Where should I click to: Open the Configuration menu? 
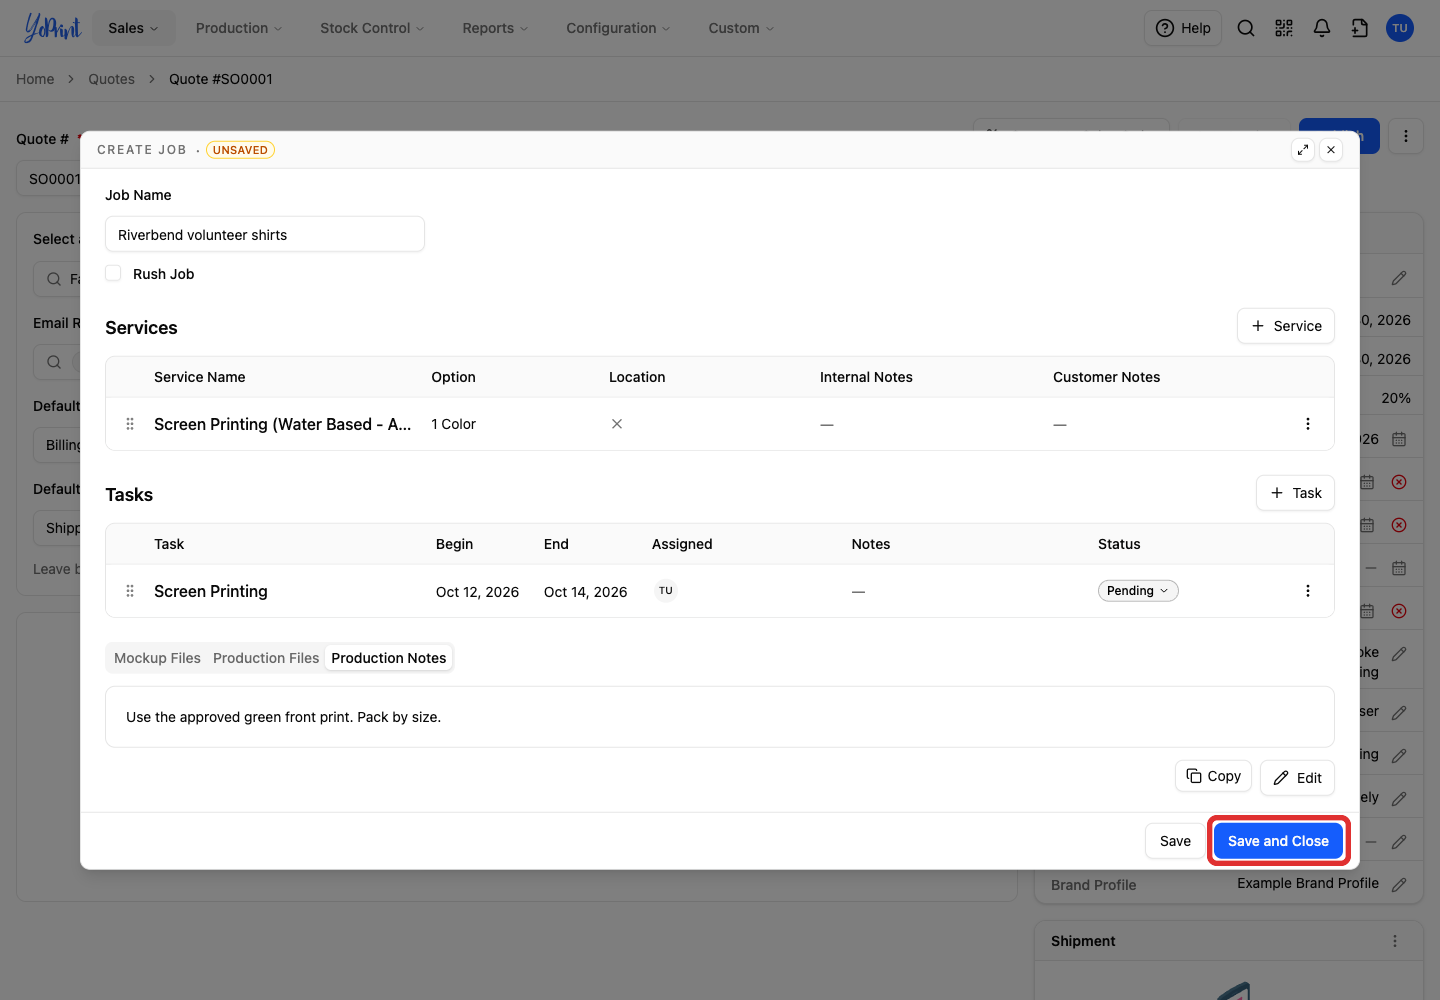click(618, 28)
